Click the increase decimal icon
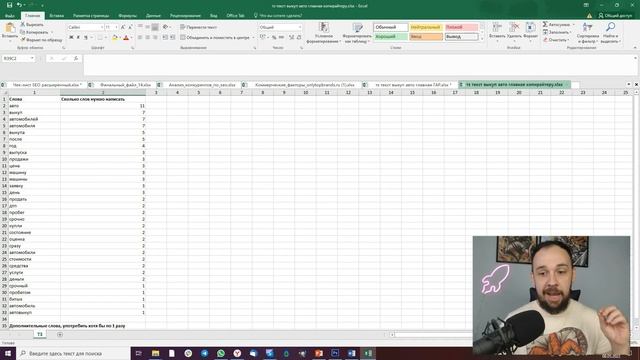The height and width of the screenshot is (360, 640). 291,37
